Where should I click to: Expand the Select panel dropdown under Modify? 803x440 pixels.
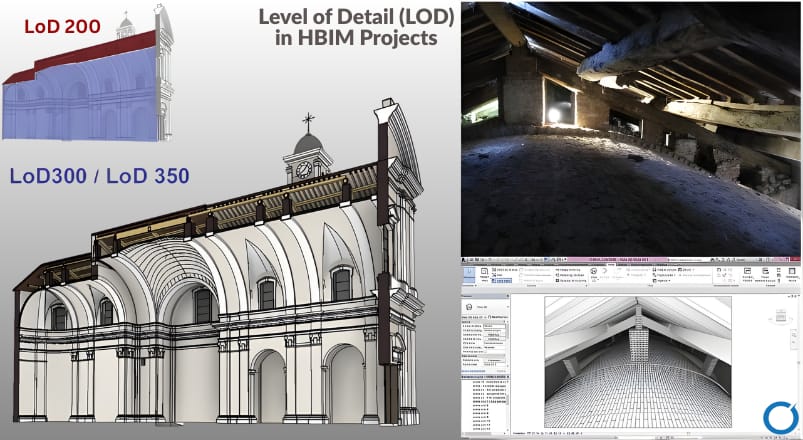[x=470, y=285]
